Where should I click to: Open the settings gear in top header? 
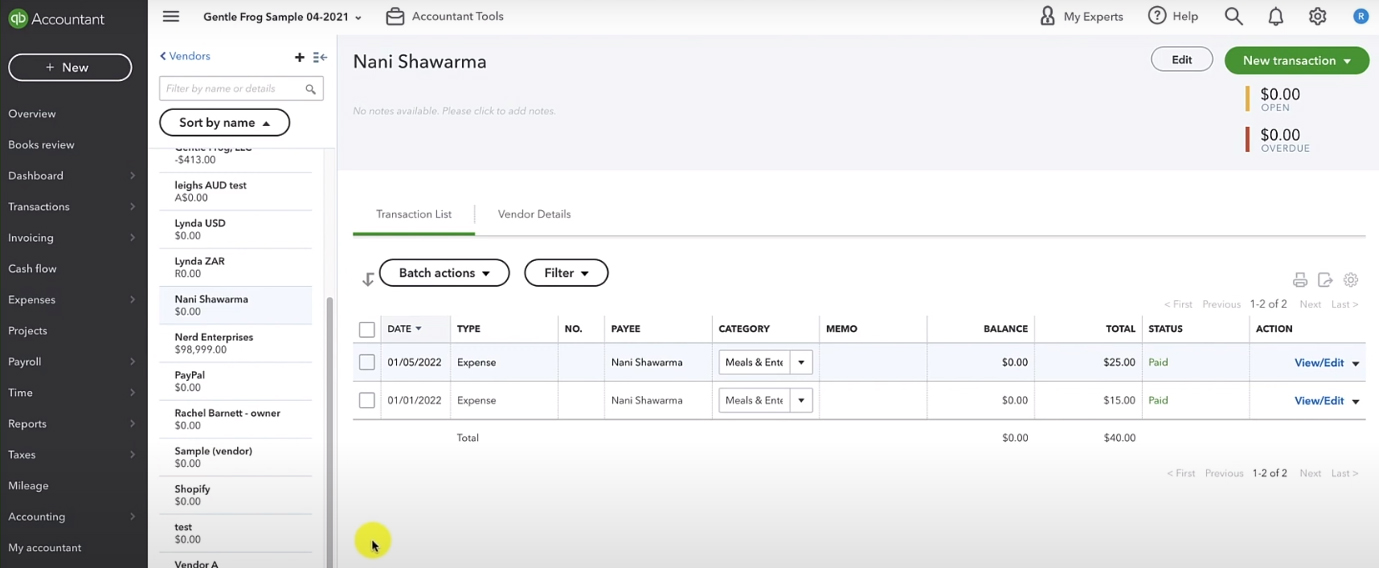(1318, 16)
